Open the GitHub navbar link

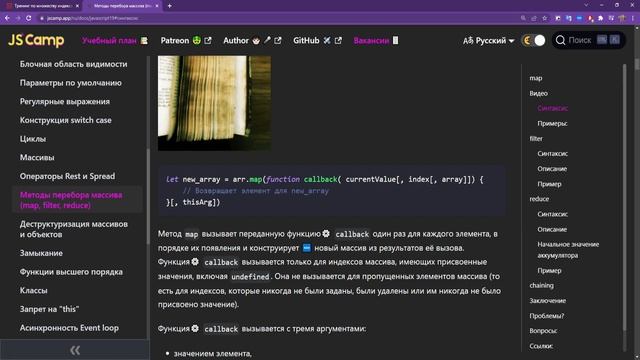pyautogui.click(x=317, y=40)
